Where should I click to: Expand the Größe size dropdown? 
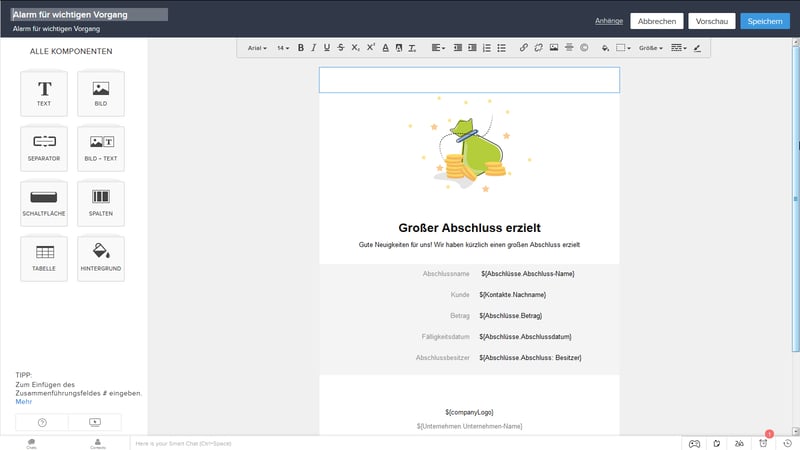650,47
